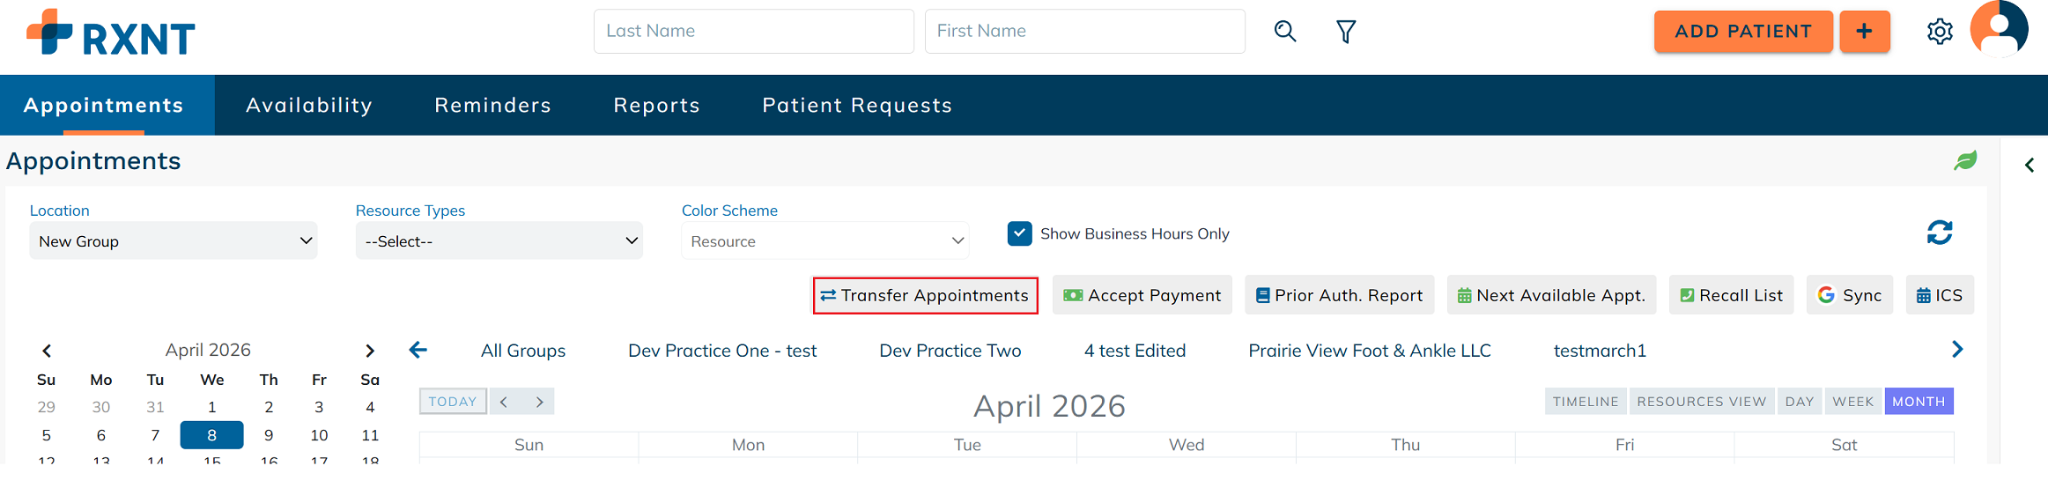Click the Accept Payment button
The image size is (2048, 477).
pyautogui.click(x=1142, y=295)
